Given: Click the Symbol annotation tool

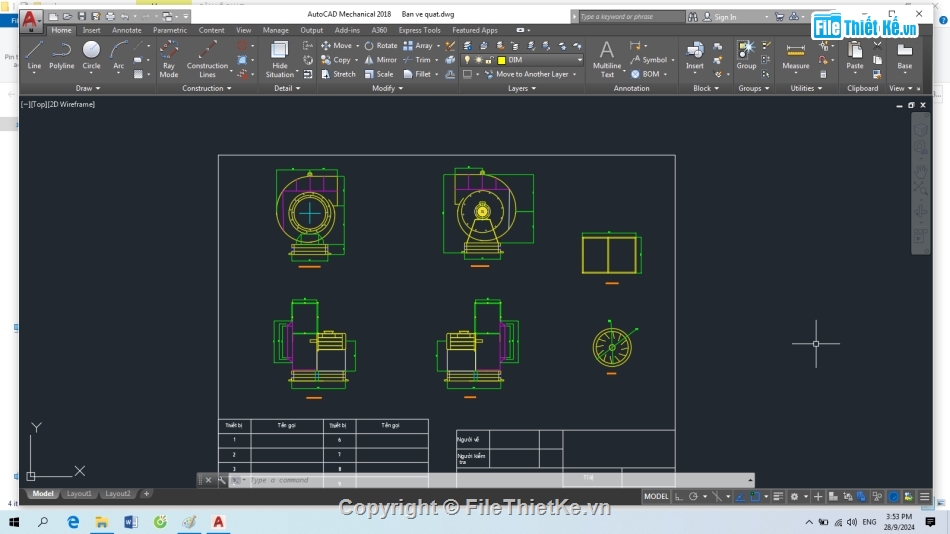Looking at the screenshot, I should click(x=649, y=60).
